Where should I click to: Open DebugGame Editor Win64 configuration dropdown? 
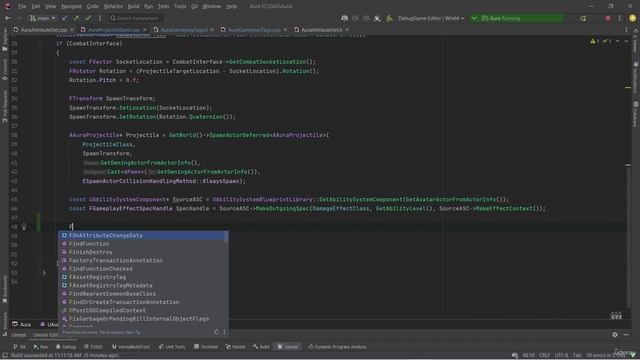click(431, 18)
